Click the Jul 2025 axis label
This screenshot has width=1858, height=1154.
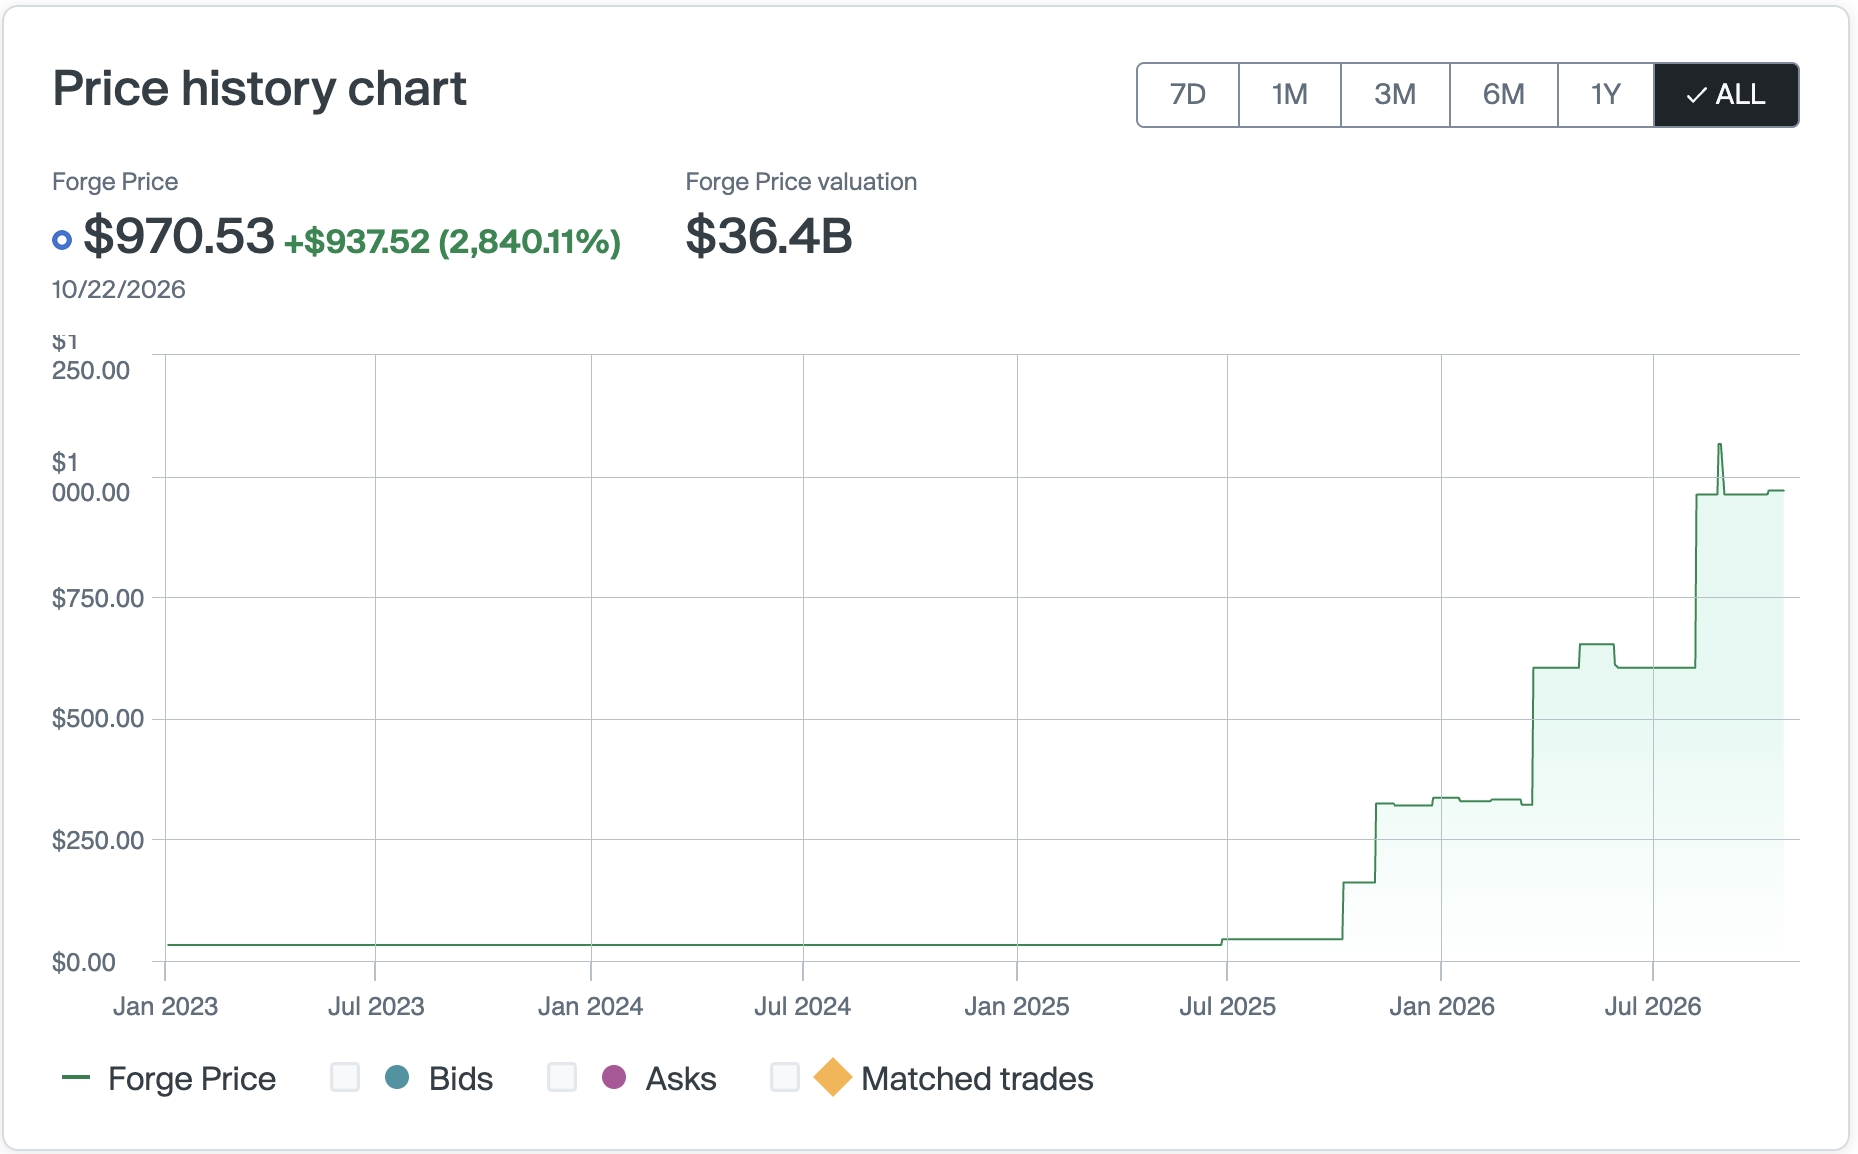pos(1227,1006)
